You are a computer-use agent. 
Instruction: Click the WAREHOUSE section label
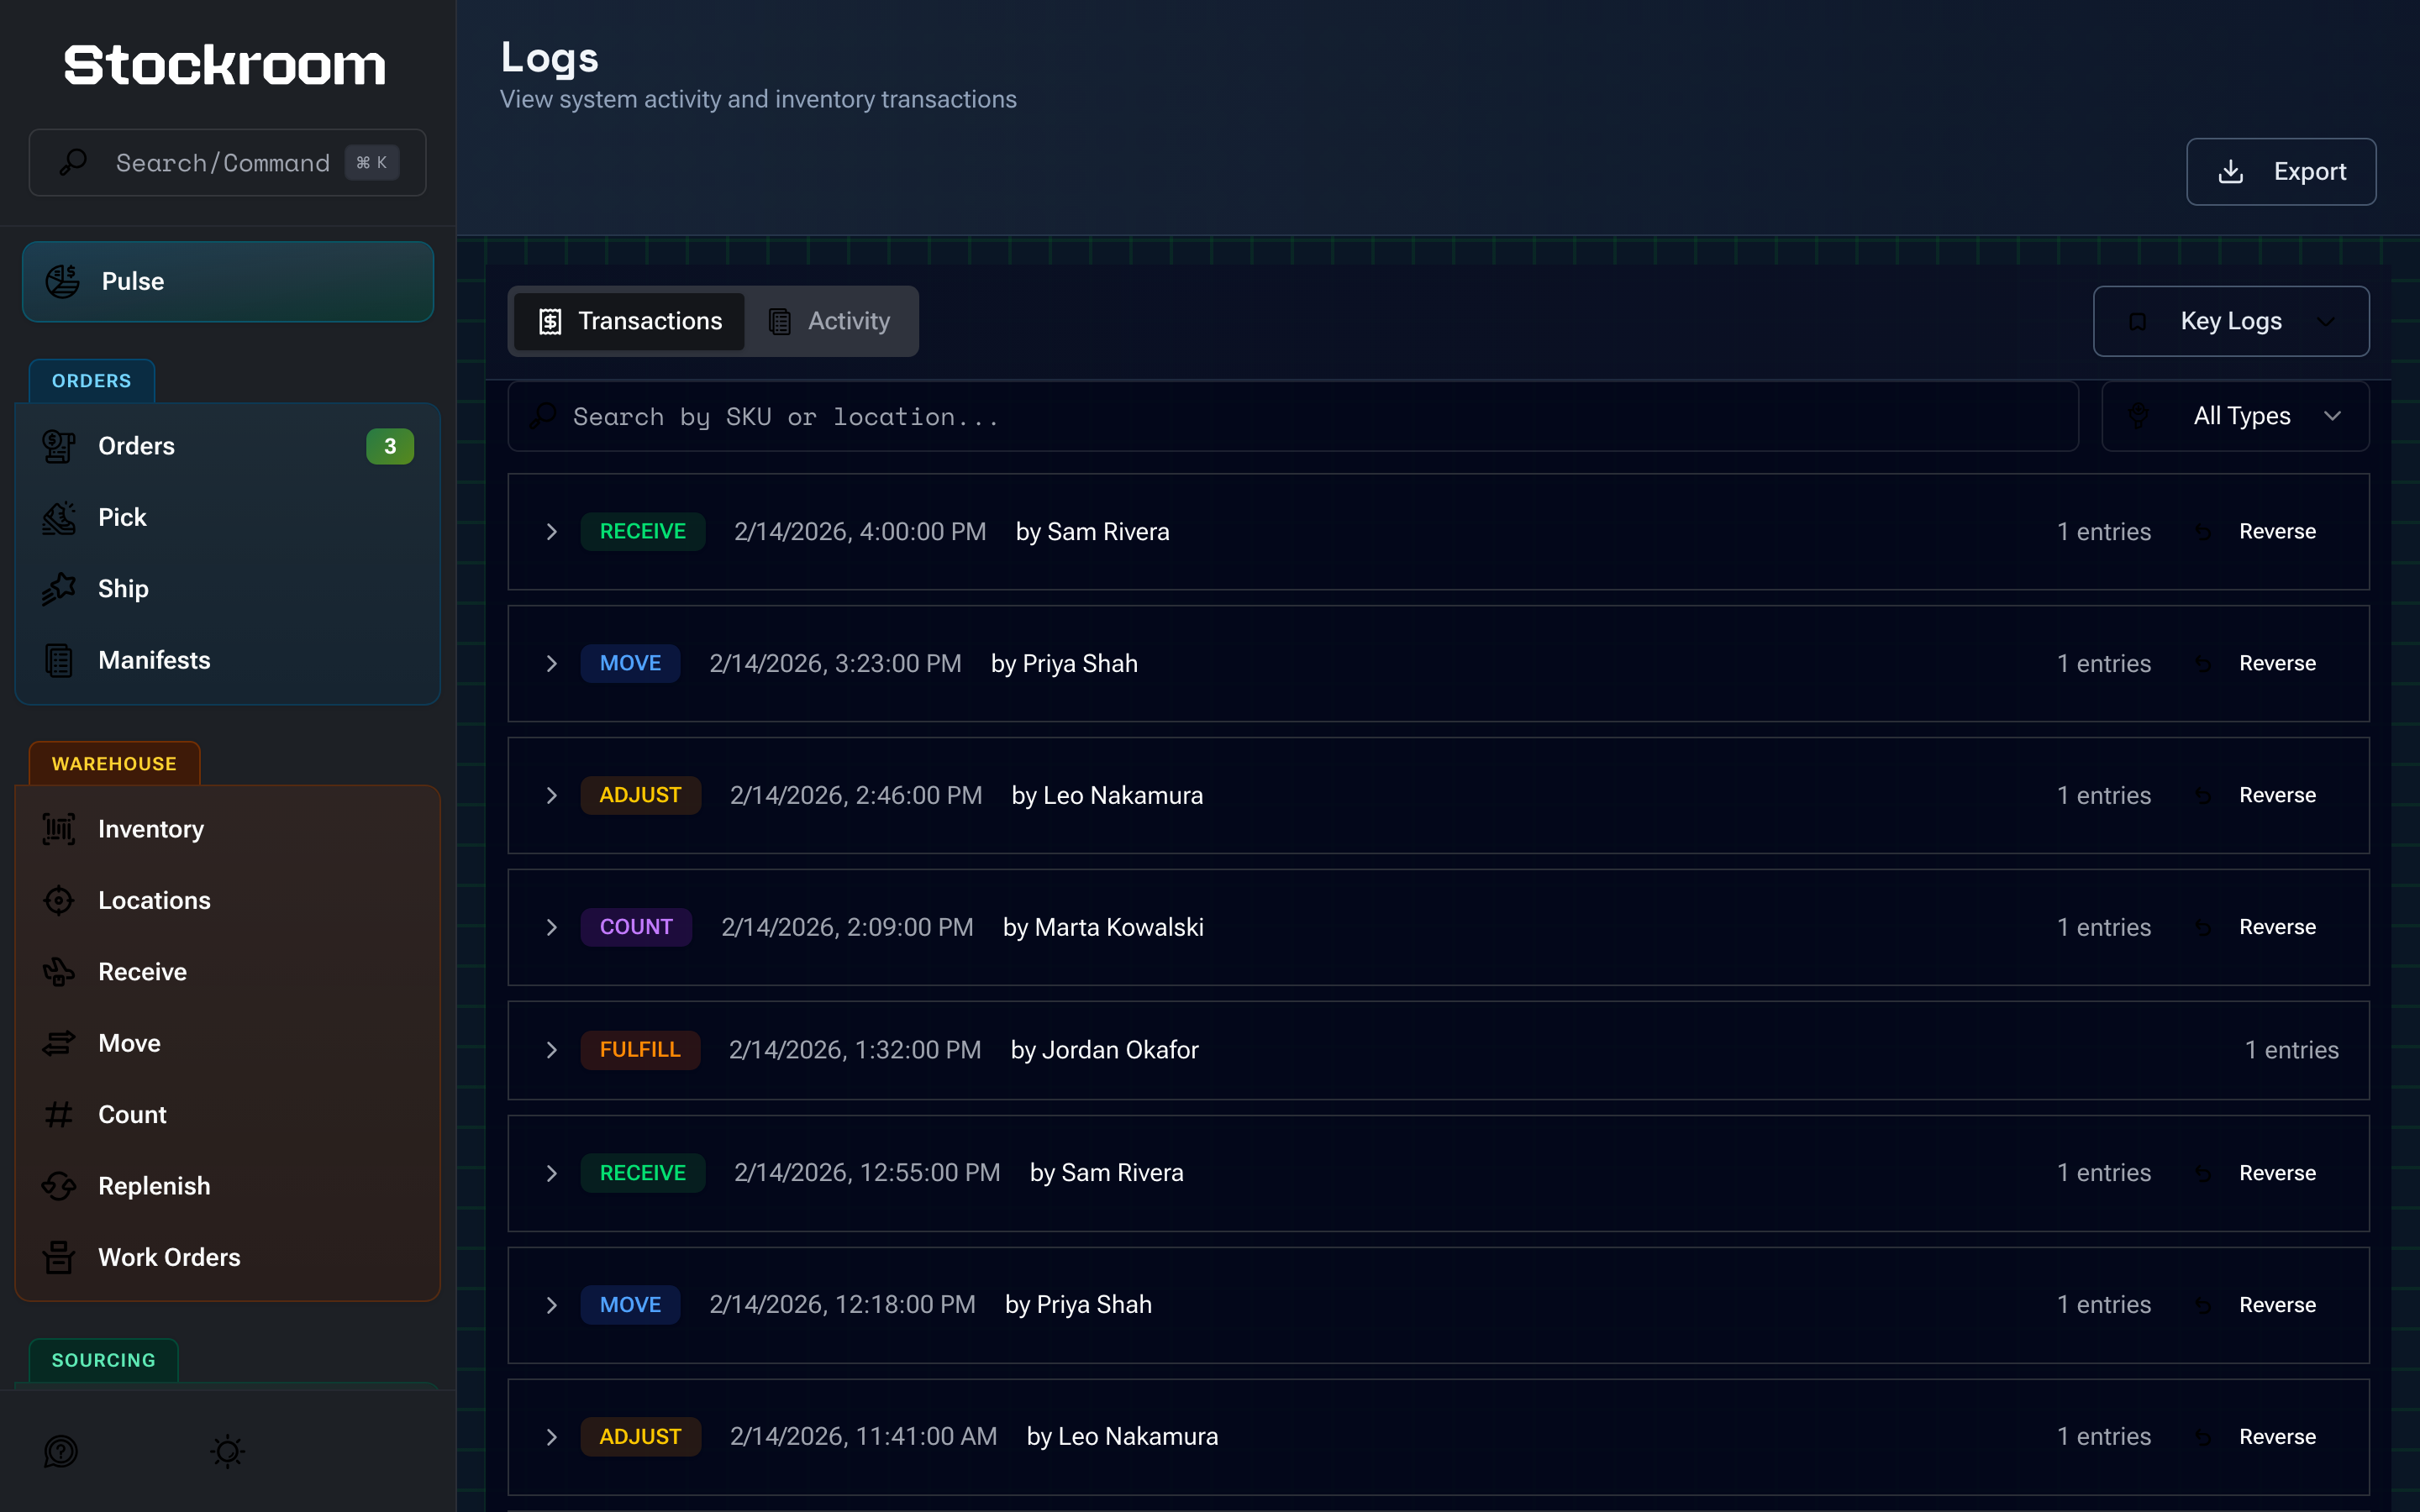click(x=114, y=764)
